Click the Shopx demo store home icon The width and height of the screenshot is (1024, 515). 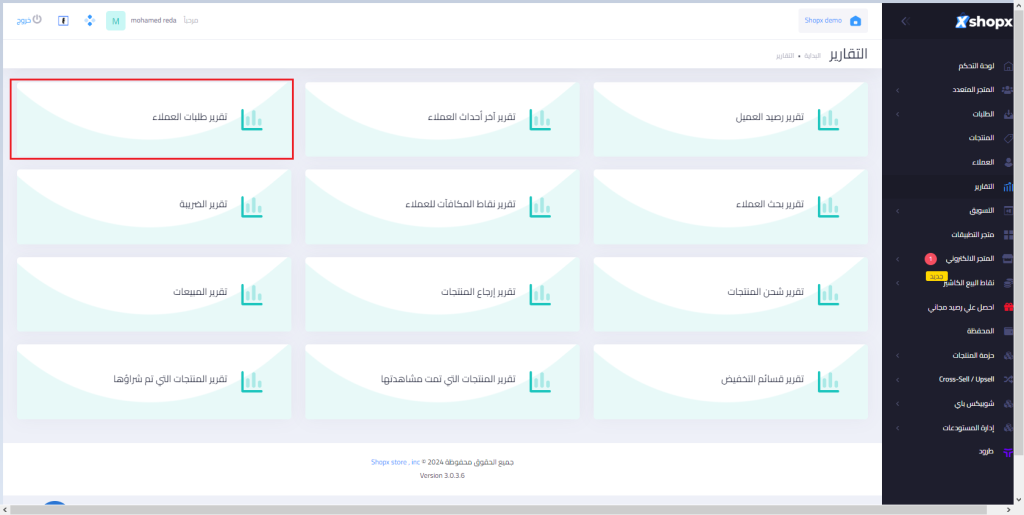(x=855, y=21)
